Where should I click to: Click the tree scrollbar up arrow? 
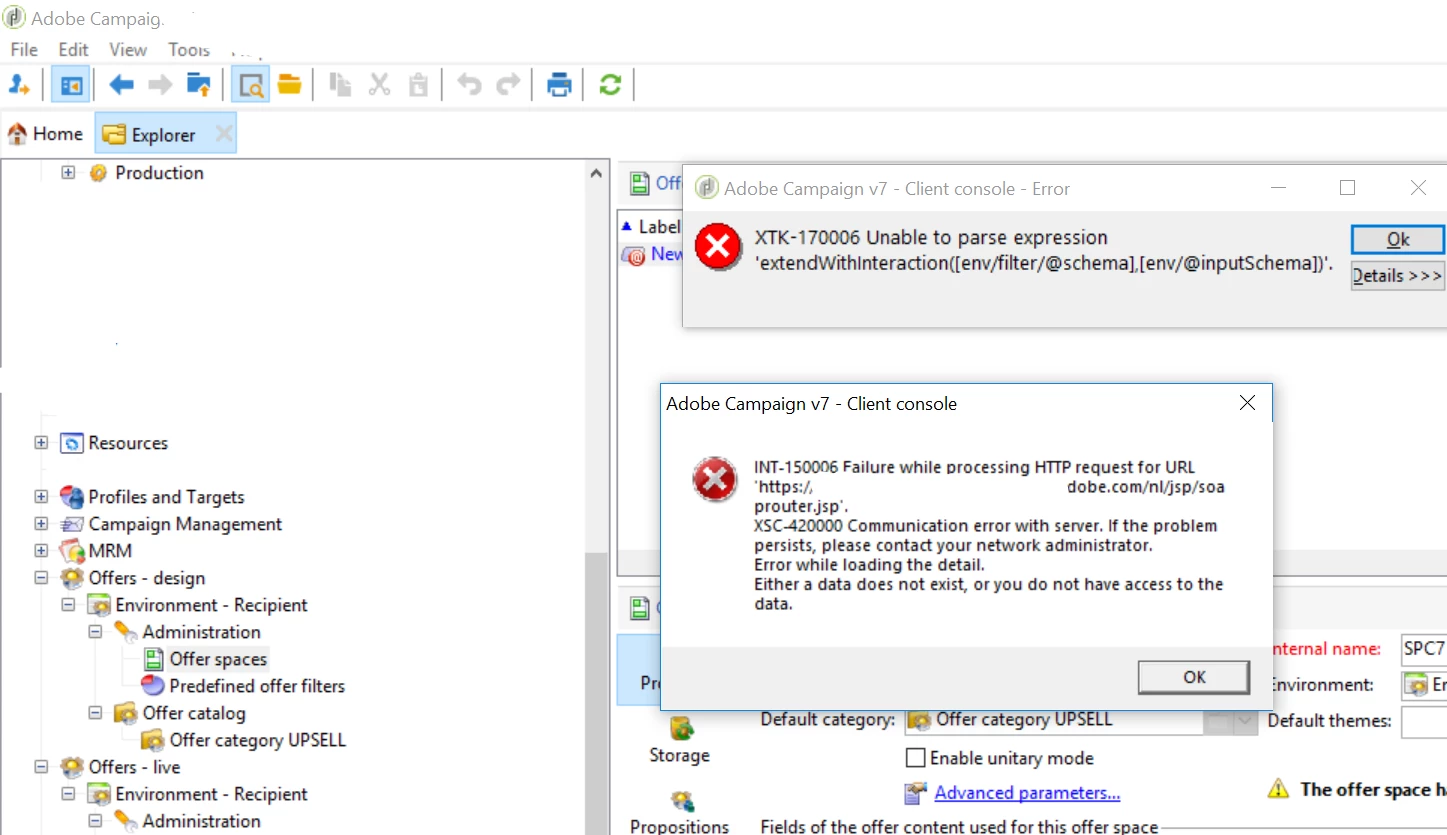pyautogui.click(x=597, y=173)
